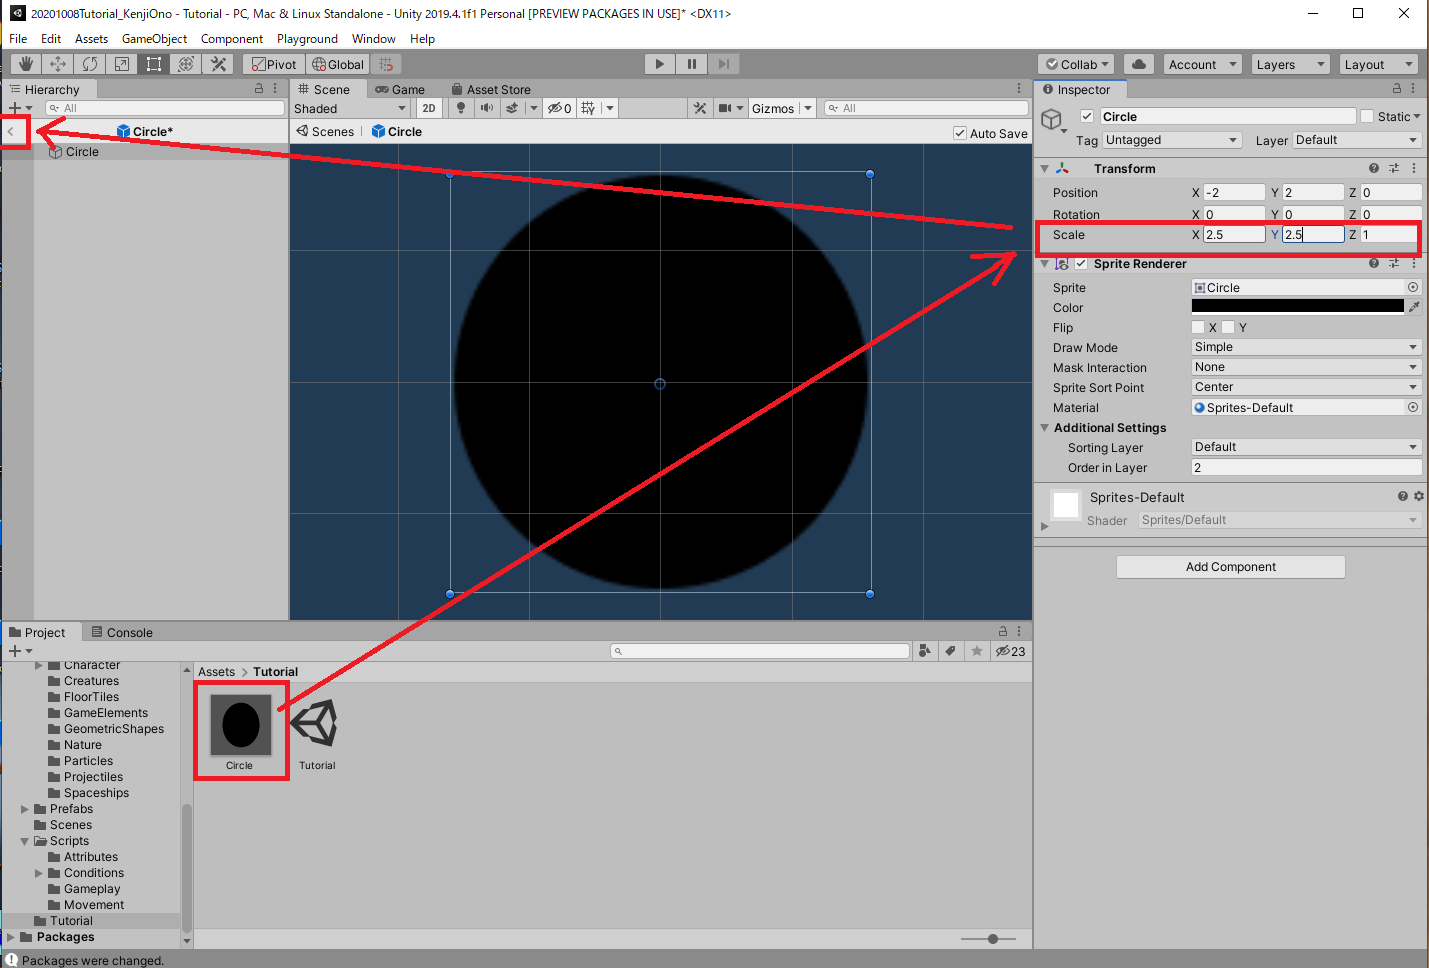Click Scale X input field
Viewport: 1429px width, 968px height.
click(x=1234, y=234)
